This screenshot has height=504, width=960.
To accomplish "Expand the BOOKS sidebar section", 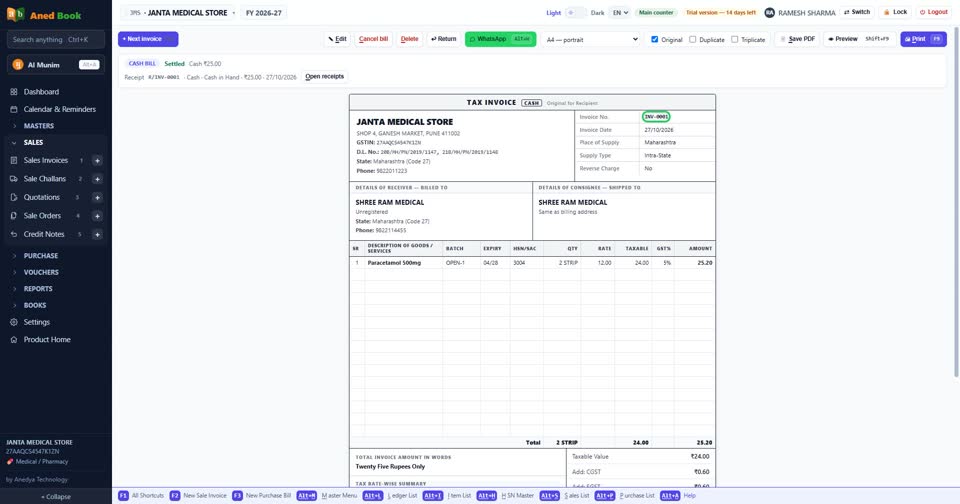I will pyautogui.click(x=35, y=305).
